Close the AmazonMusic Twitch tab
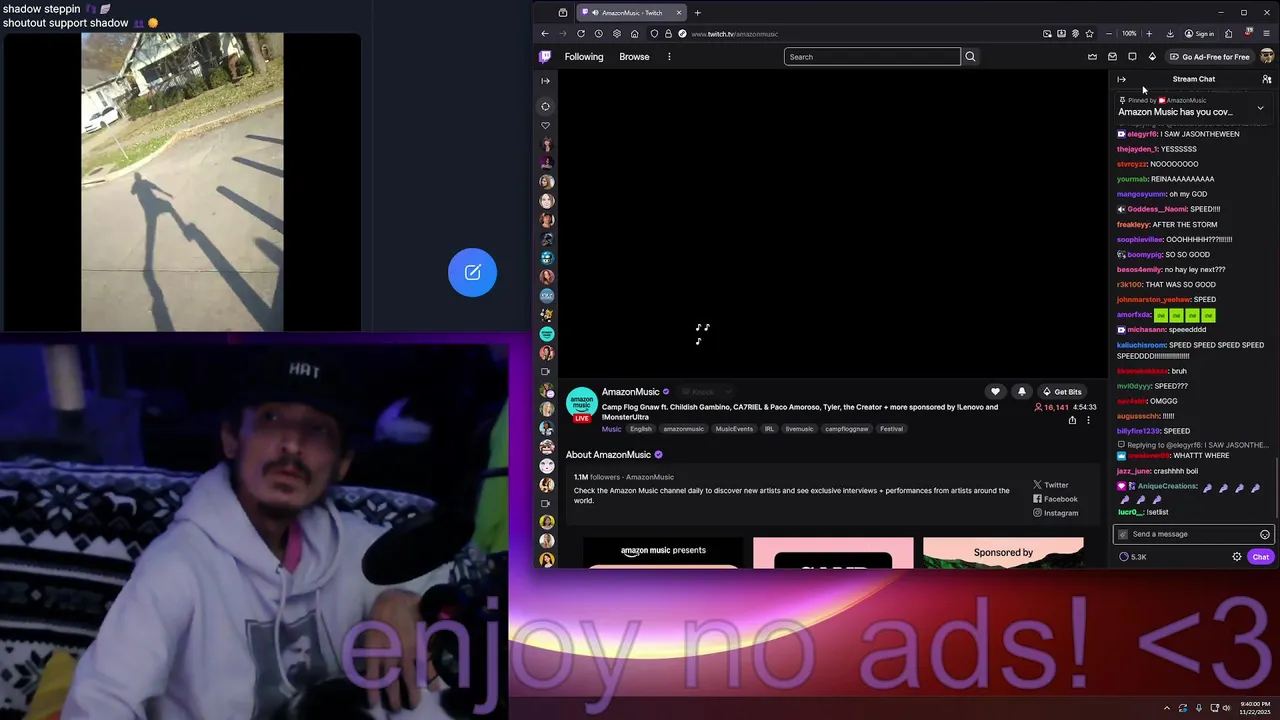Image resolution: width=1280 pixels, height=720 pixels. tap(679, 13)
